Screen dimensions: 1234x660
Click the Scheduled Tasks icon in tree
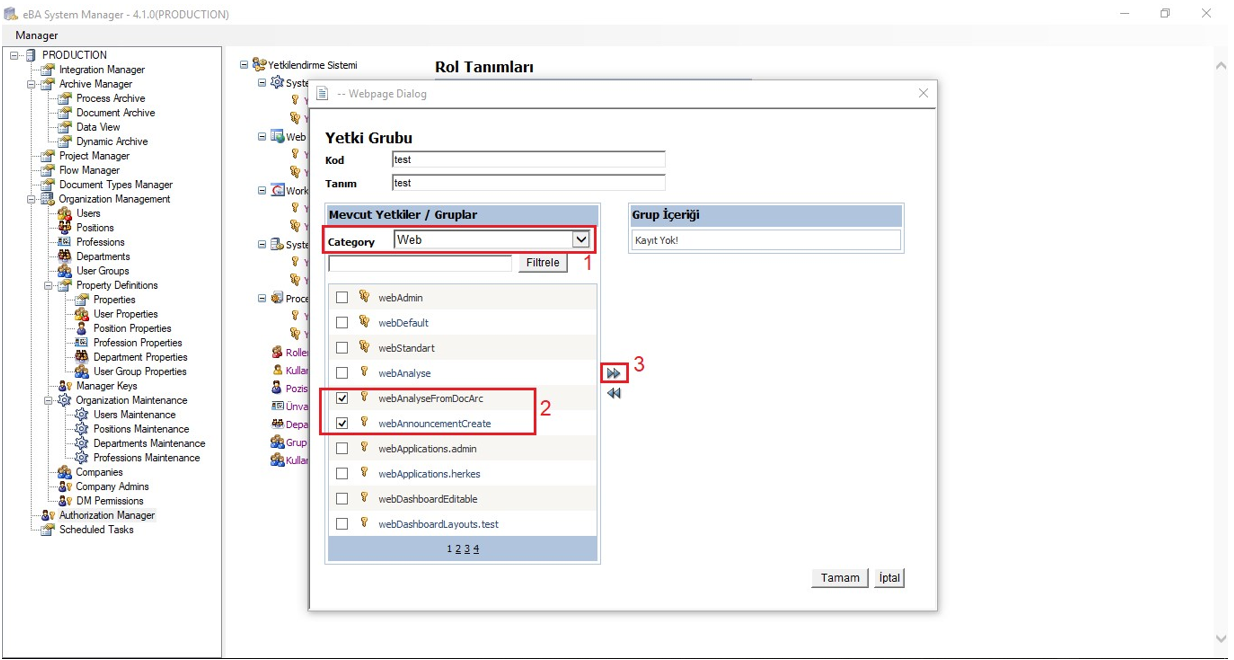click(47, 530)
